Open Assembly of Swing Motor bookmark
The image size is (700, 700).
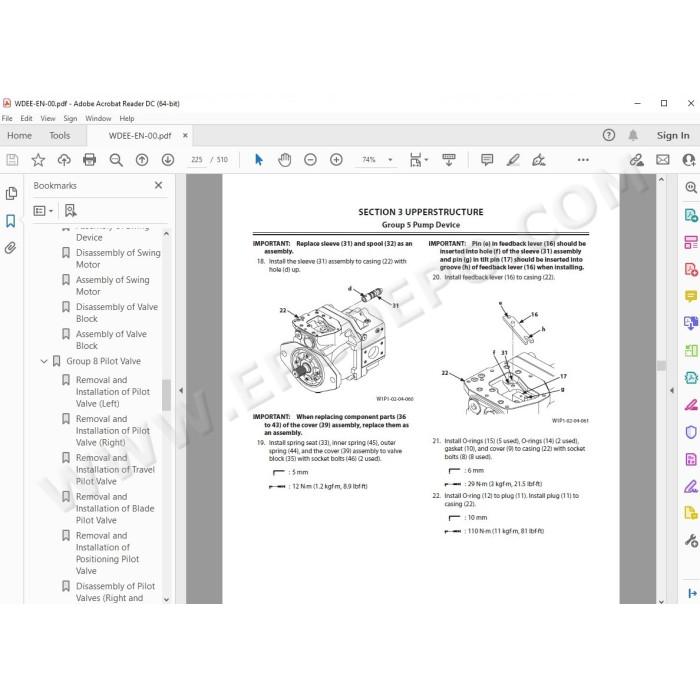(x=112, y=286)
